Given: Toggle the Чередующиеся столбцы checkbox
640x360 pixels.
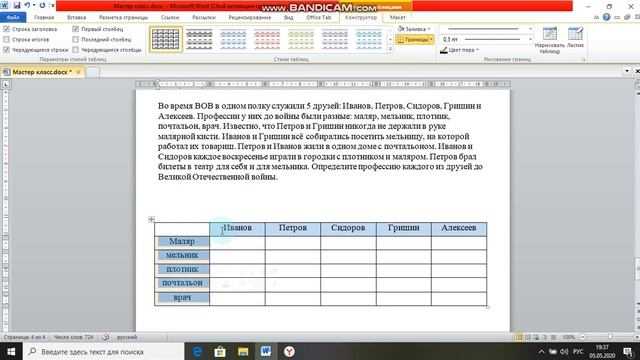Looking at the screenshot, I should [76, 49].
